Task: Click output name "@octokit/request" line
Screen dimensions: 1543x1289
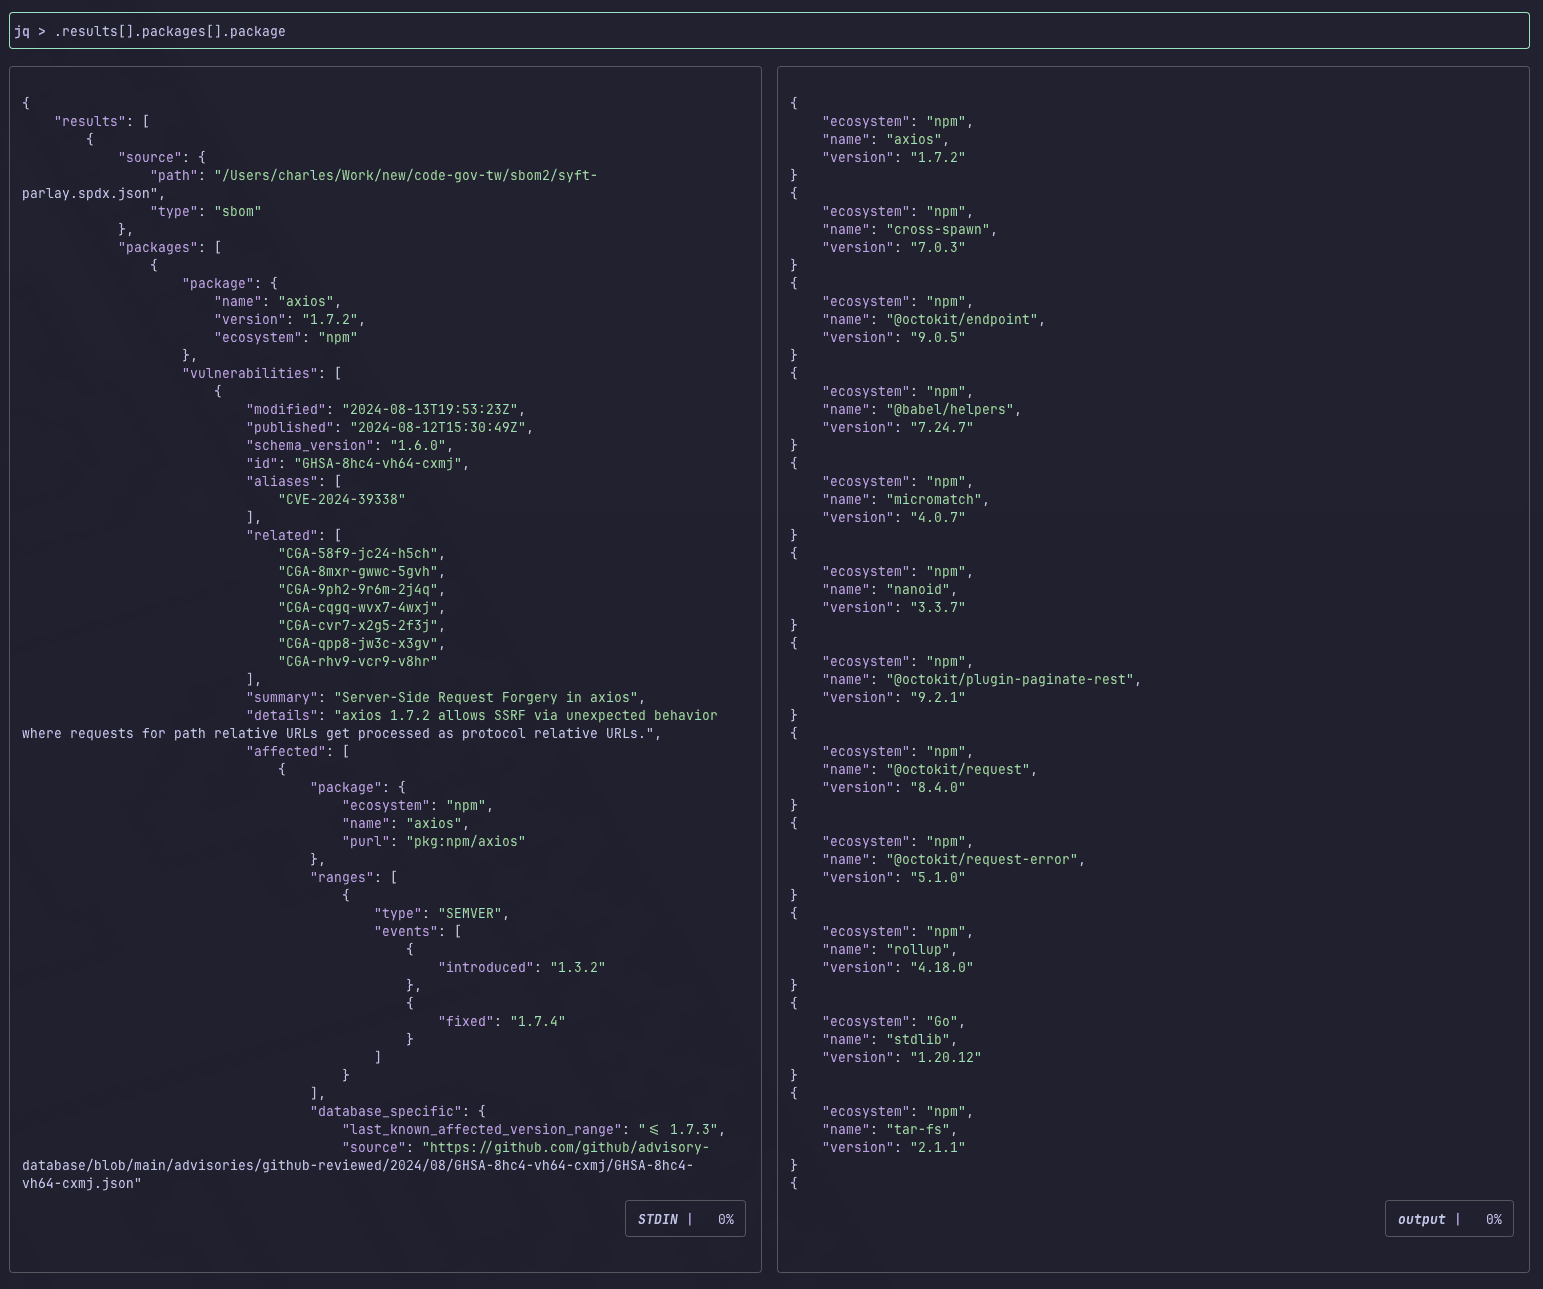Action: click(930, 769)
